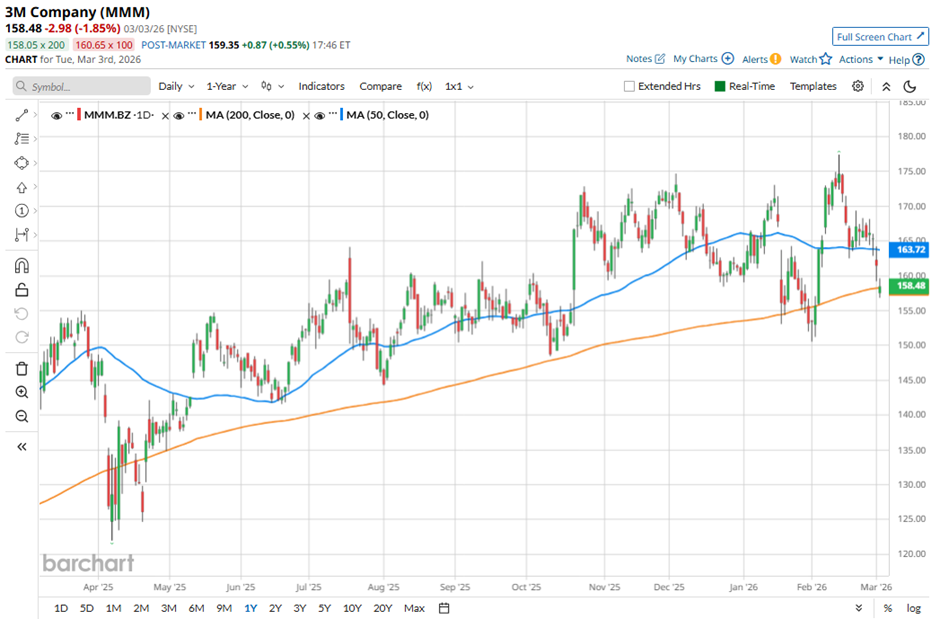Enable the Extended Hrs checkbox
Screen dimensions: 940x619
pyautogui.click(x=629, y=87)
